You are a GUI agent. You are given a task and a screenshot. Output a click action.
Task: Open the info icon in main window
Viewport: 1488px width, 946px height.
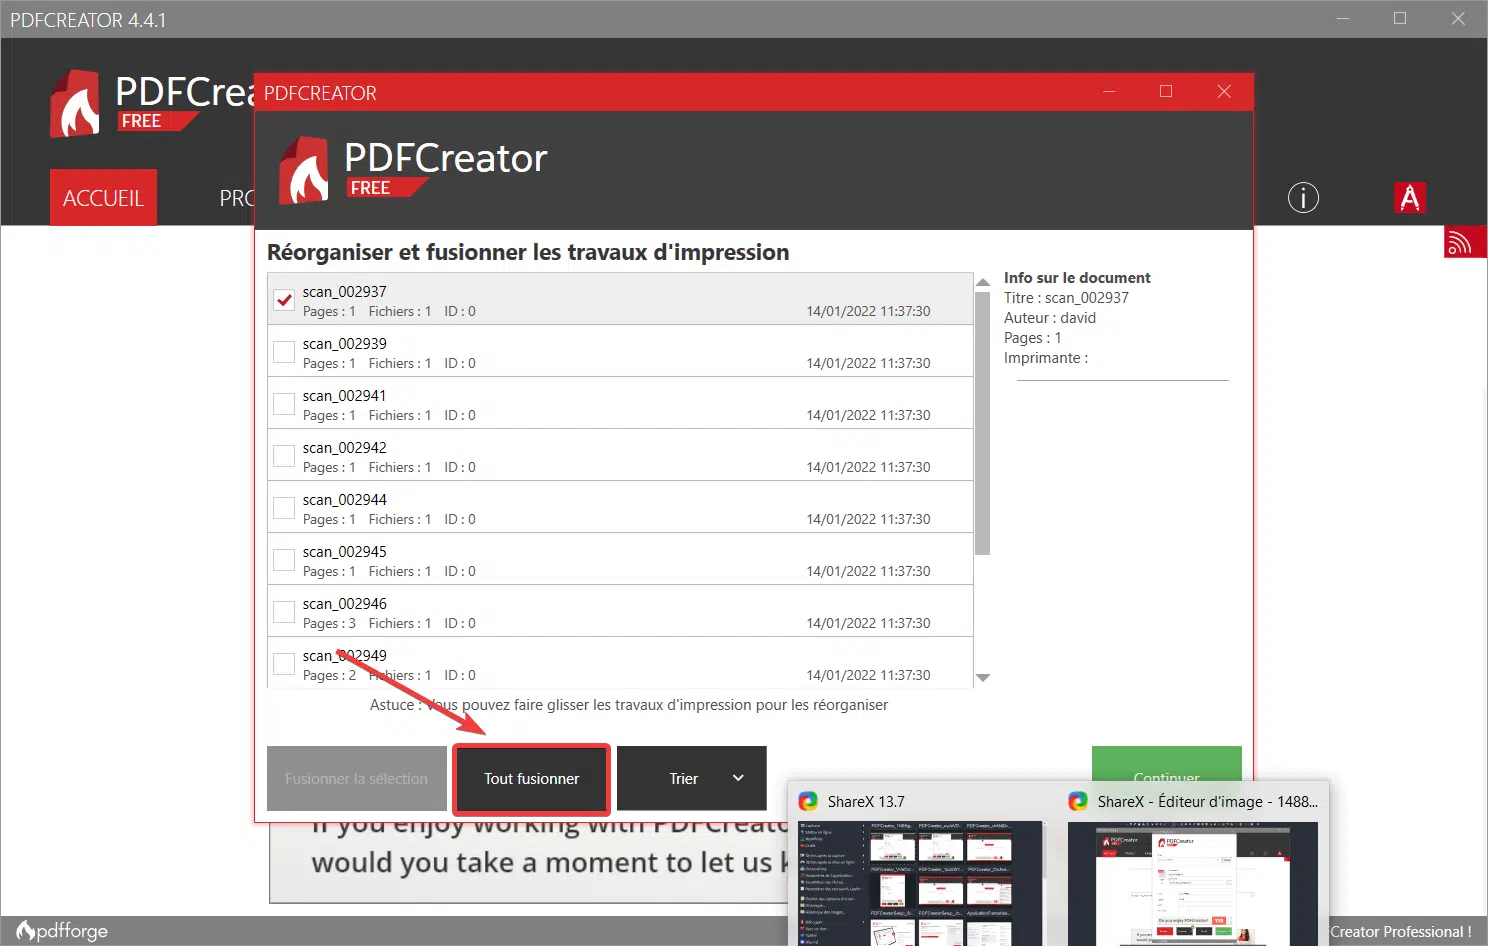pos(1303,198)
